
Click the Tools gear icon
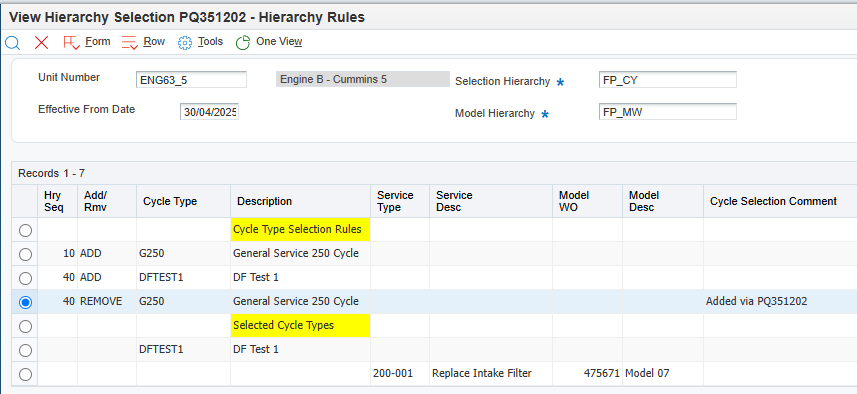click(185, 43)
